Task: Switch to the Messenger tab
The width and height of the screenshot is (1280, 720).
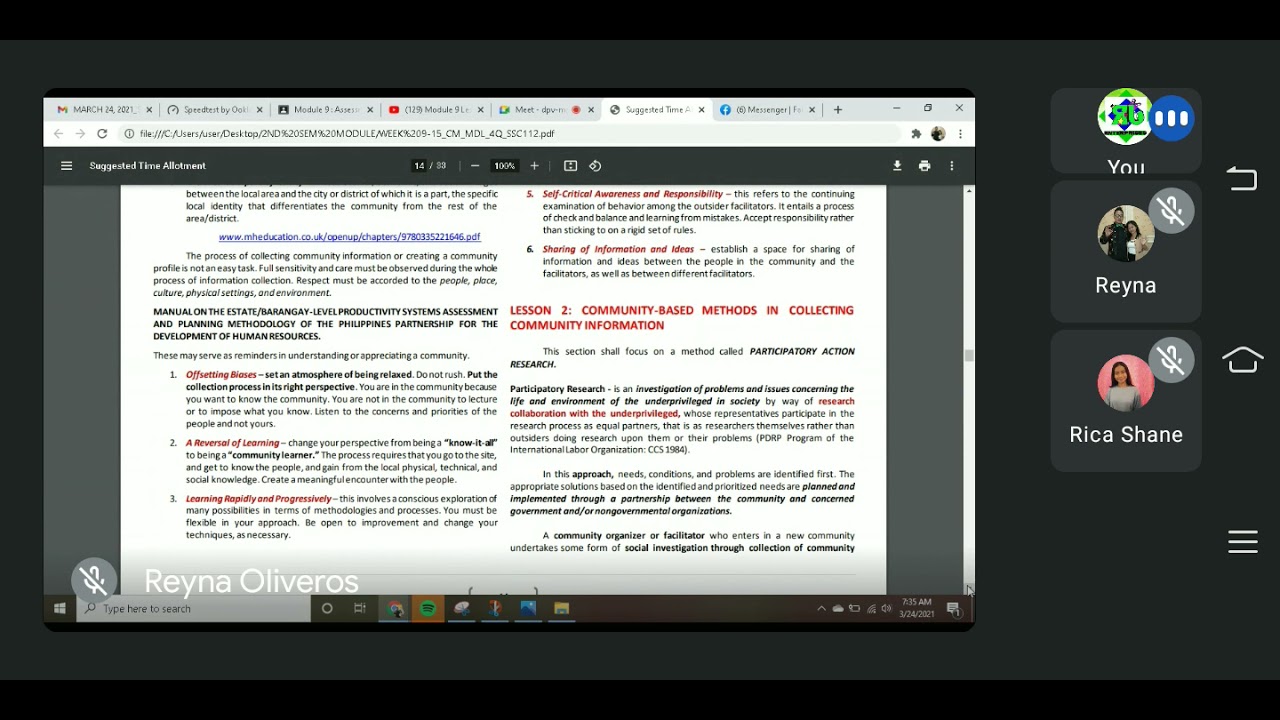Action: coord(768,110)
